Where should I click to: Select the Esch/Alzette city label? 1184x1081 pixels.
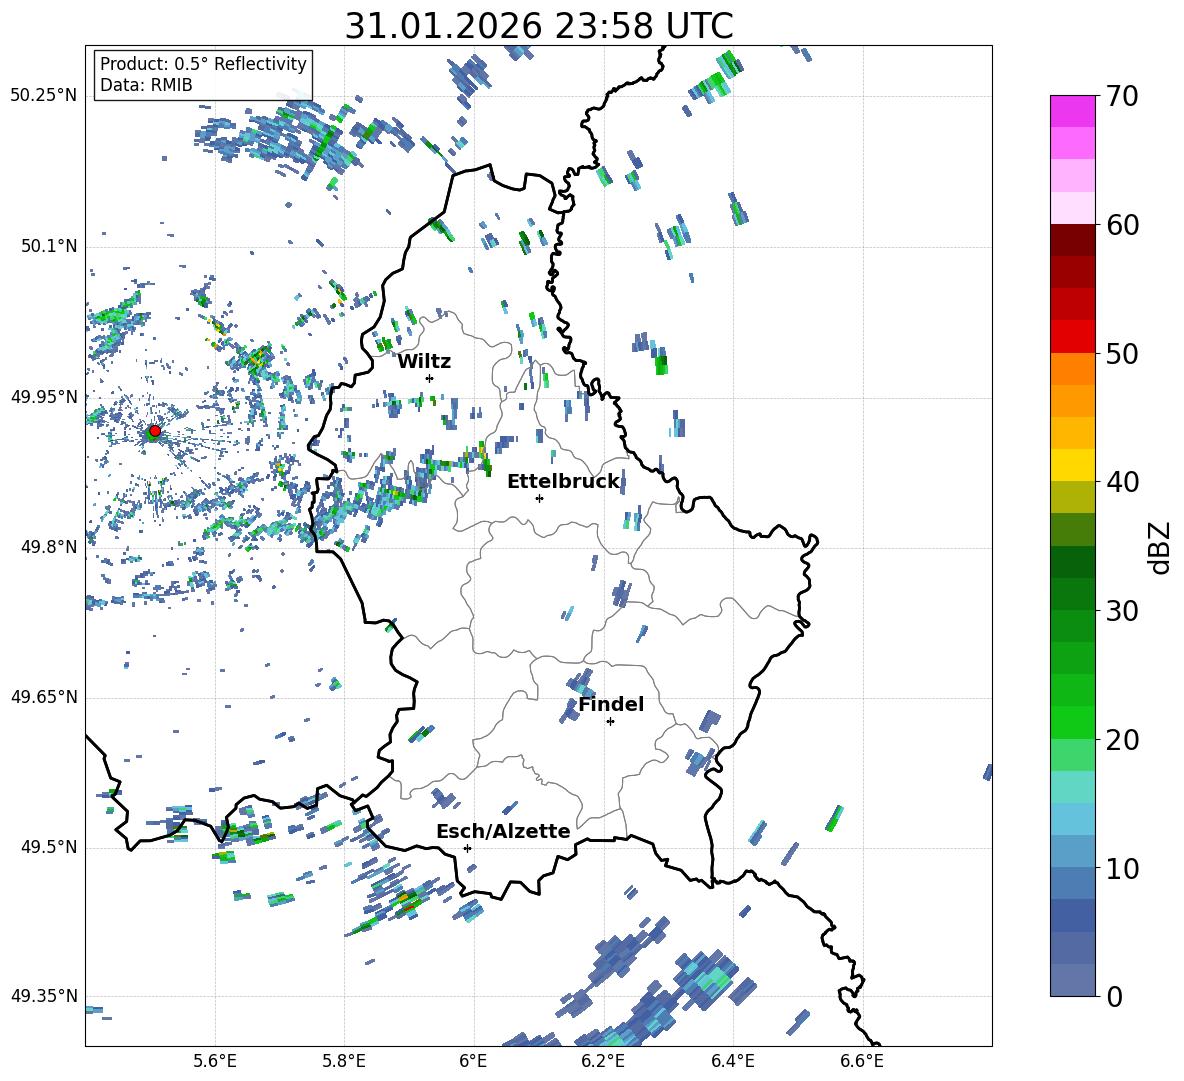pyautogui.click(x=503, y=831)
